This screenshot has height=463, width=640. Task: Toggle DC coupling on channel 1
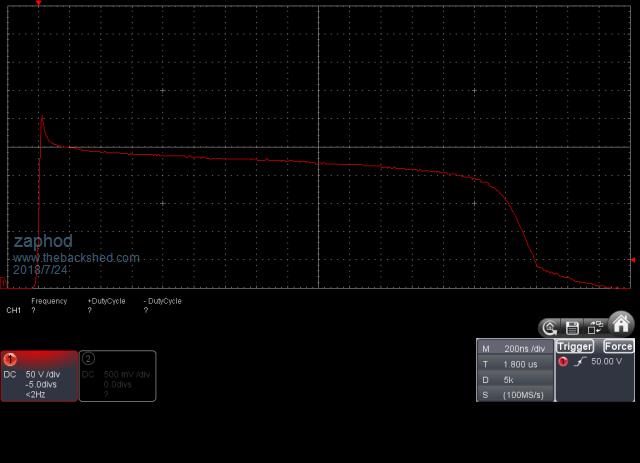[11, 374]
